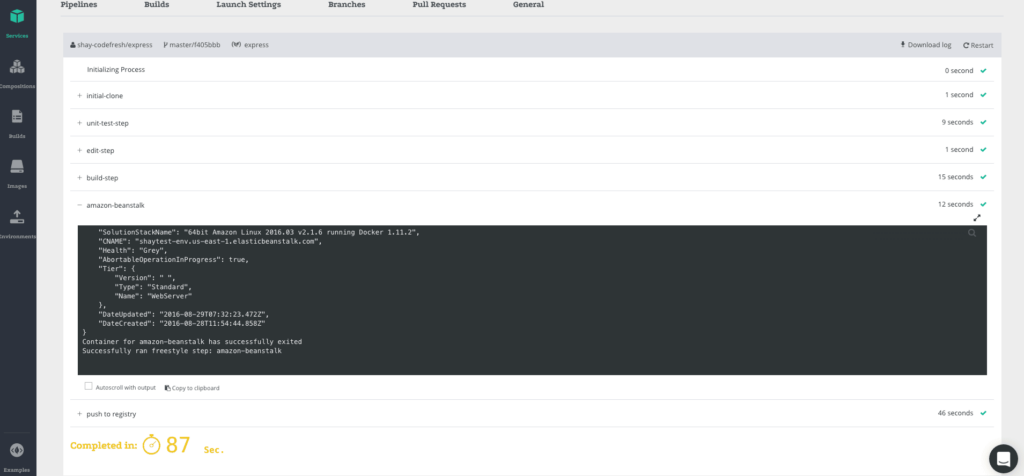Click the Download log button

point(925,45)
